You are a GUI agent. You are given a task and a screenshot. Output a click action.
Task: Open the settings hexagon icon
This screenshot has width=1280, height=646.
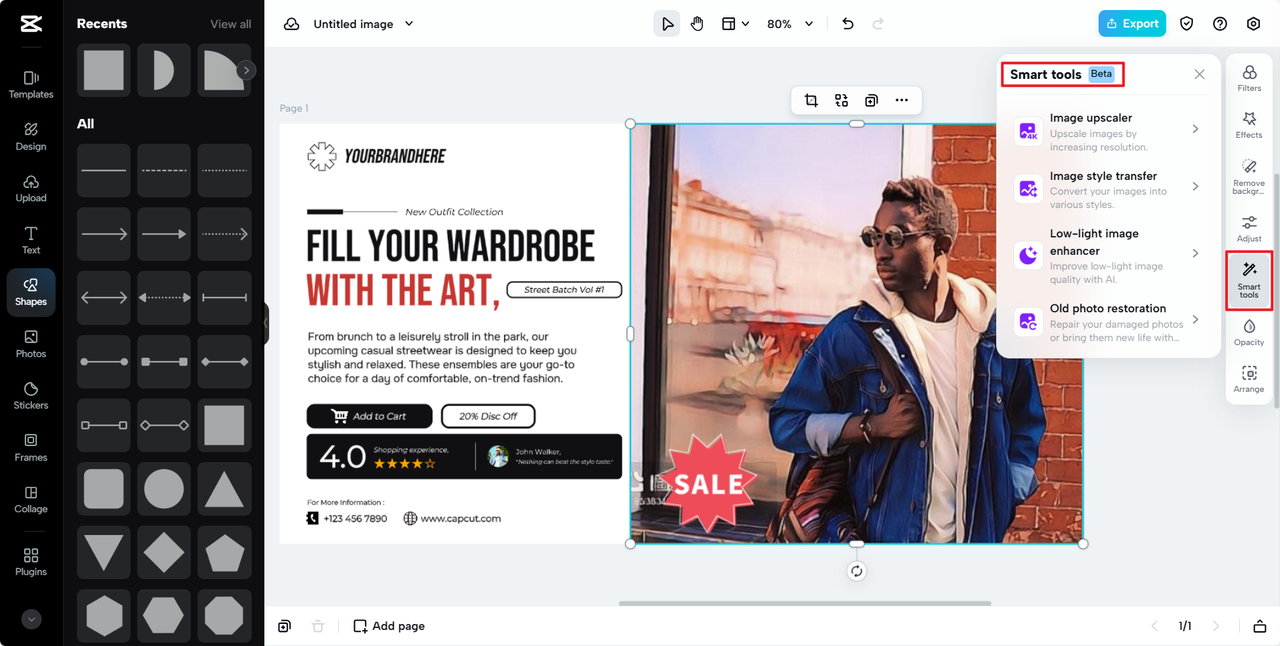(1254, 24)
